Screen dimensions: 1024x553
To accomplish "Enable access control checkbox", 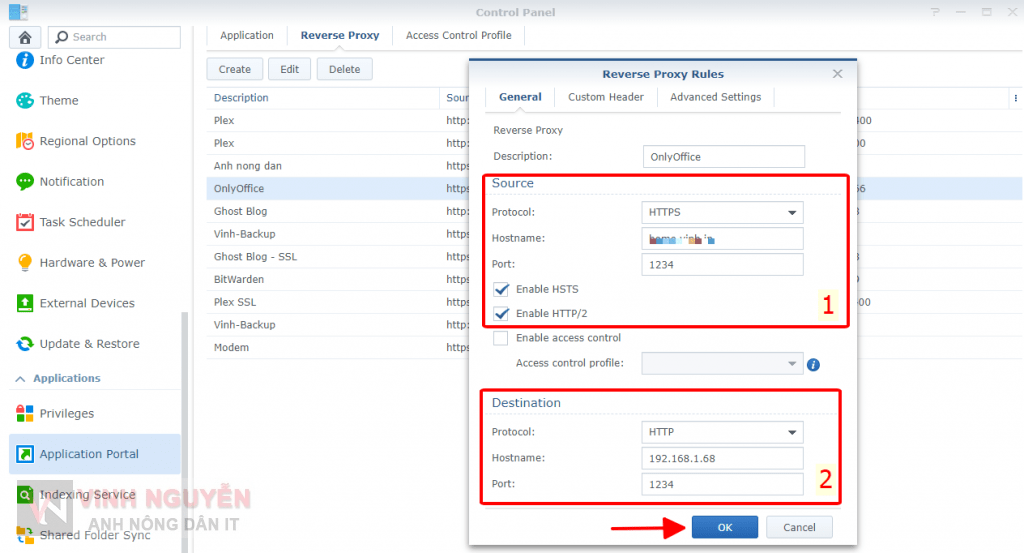I will [501, 338].
